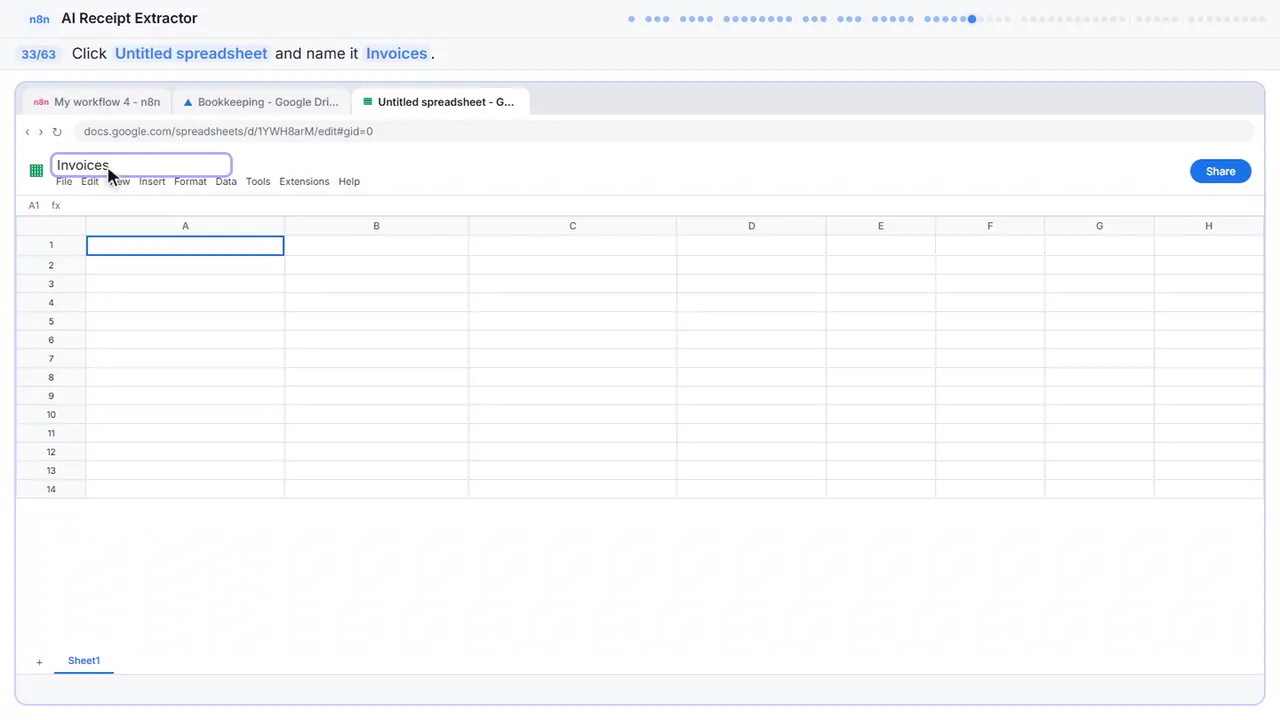Open the Data menu
Viewport: 1280px width, 720px height.
[x=226, y=182]
